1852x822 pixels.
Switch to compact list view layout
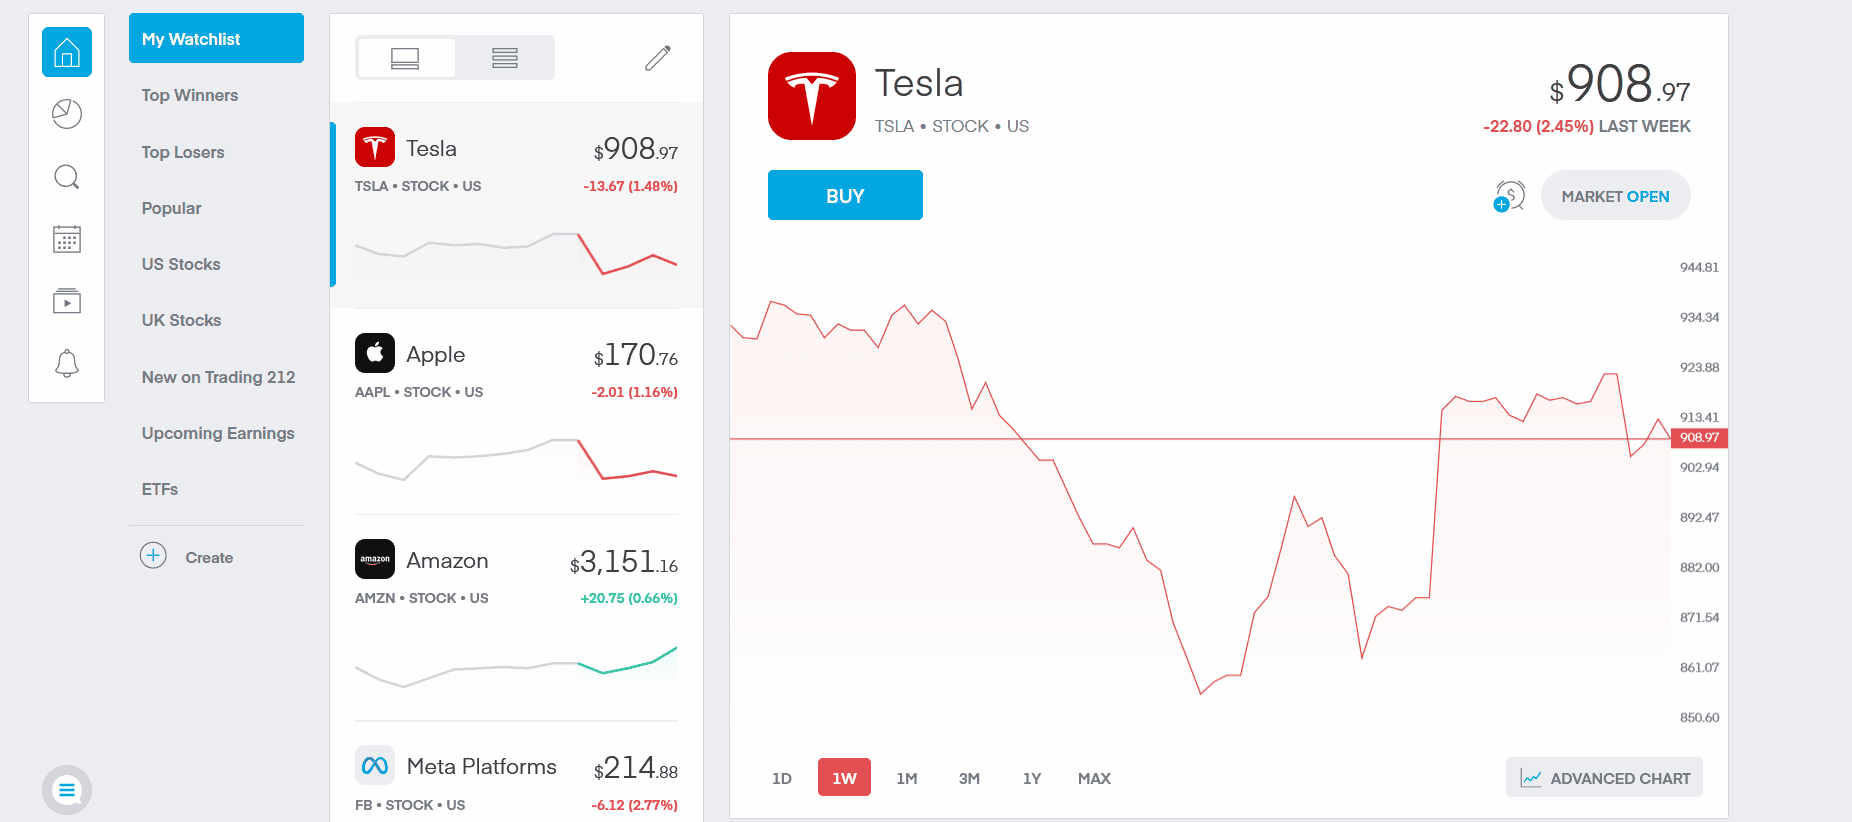tap(505, 58)
